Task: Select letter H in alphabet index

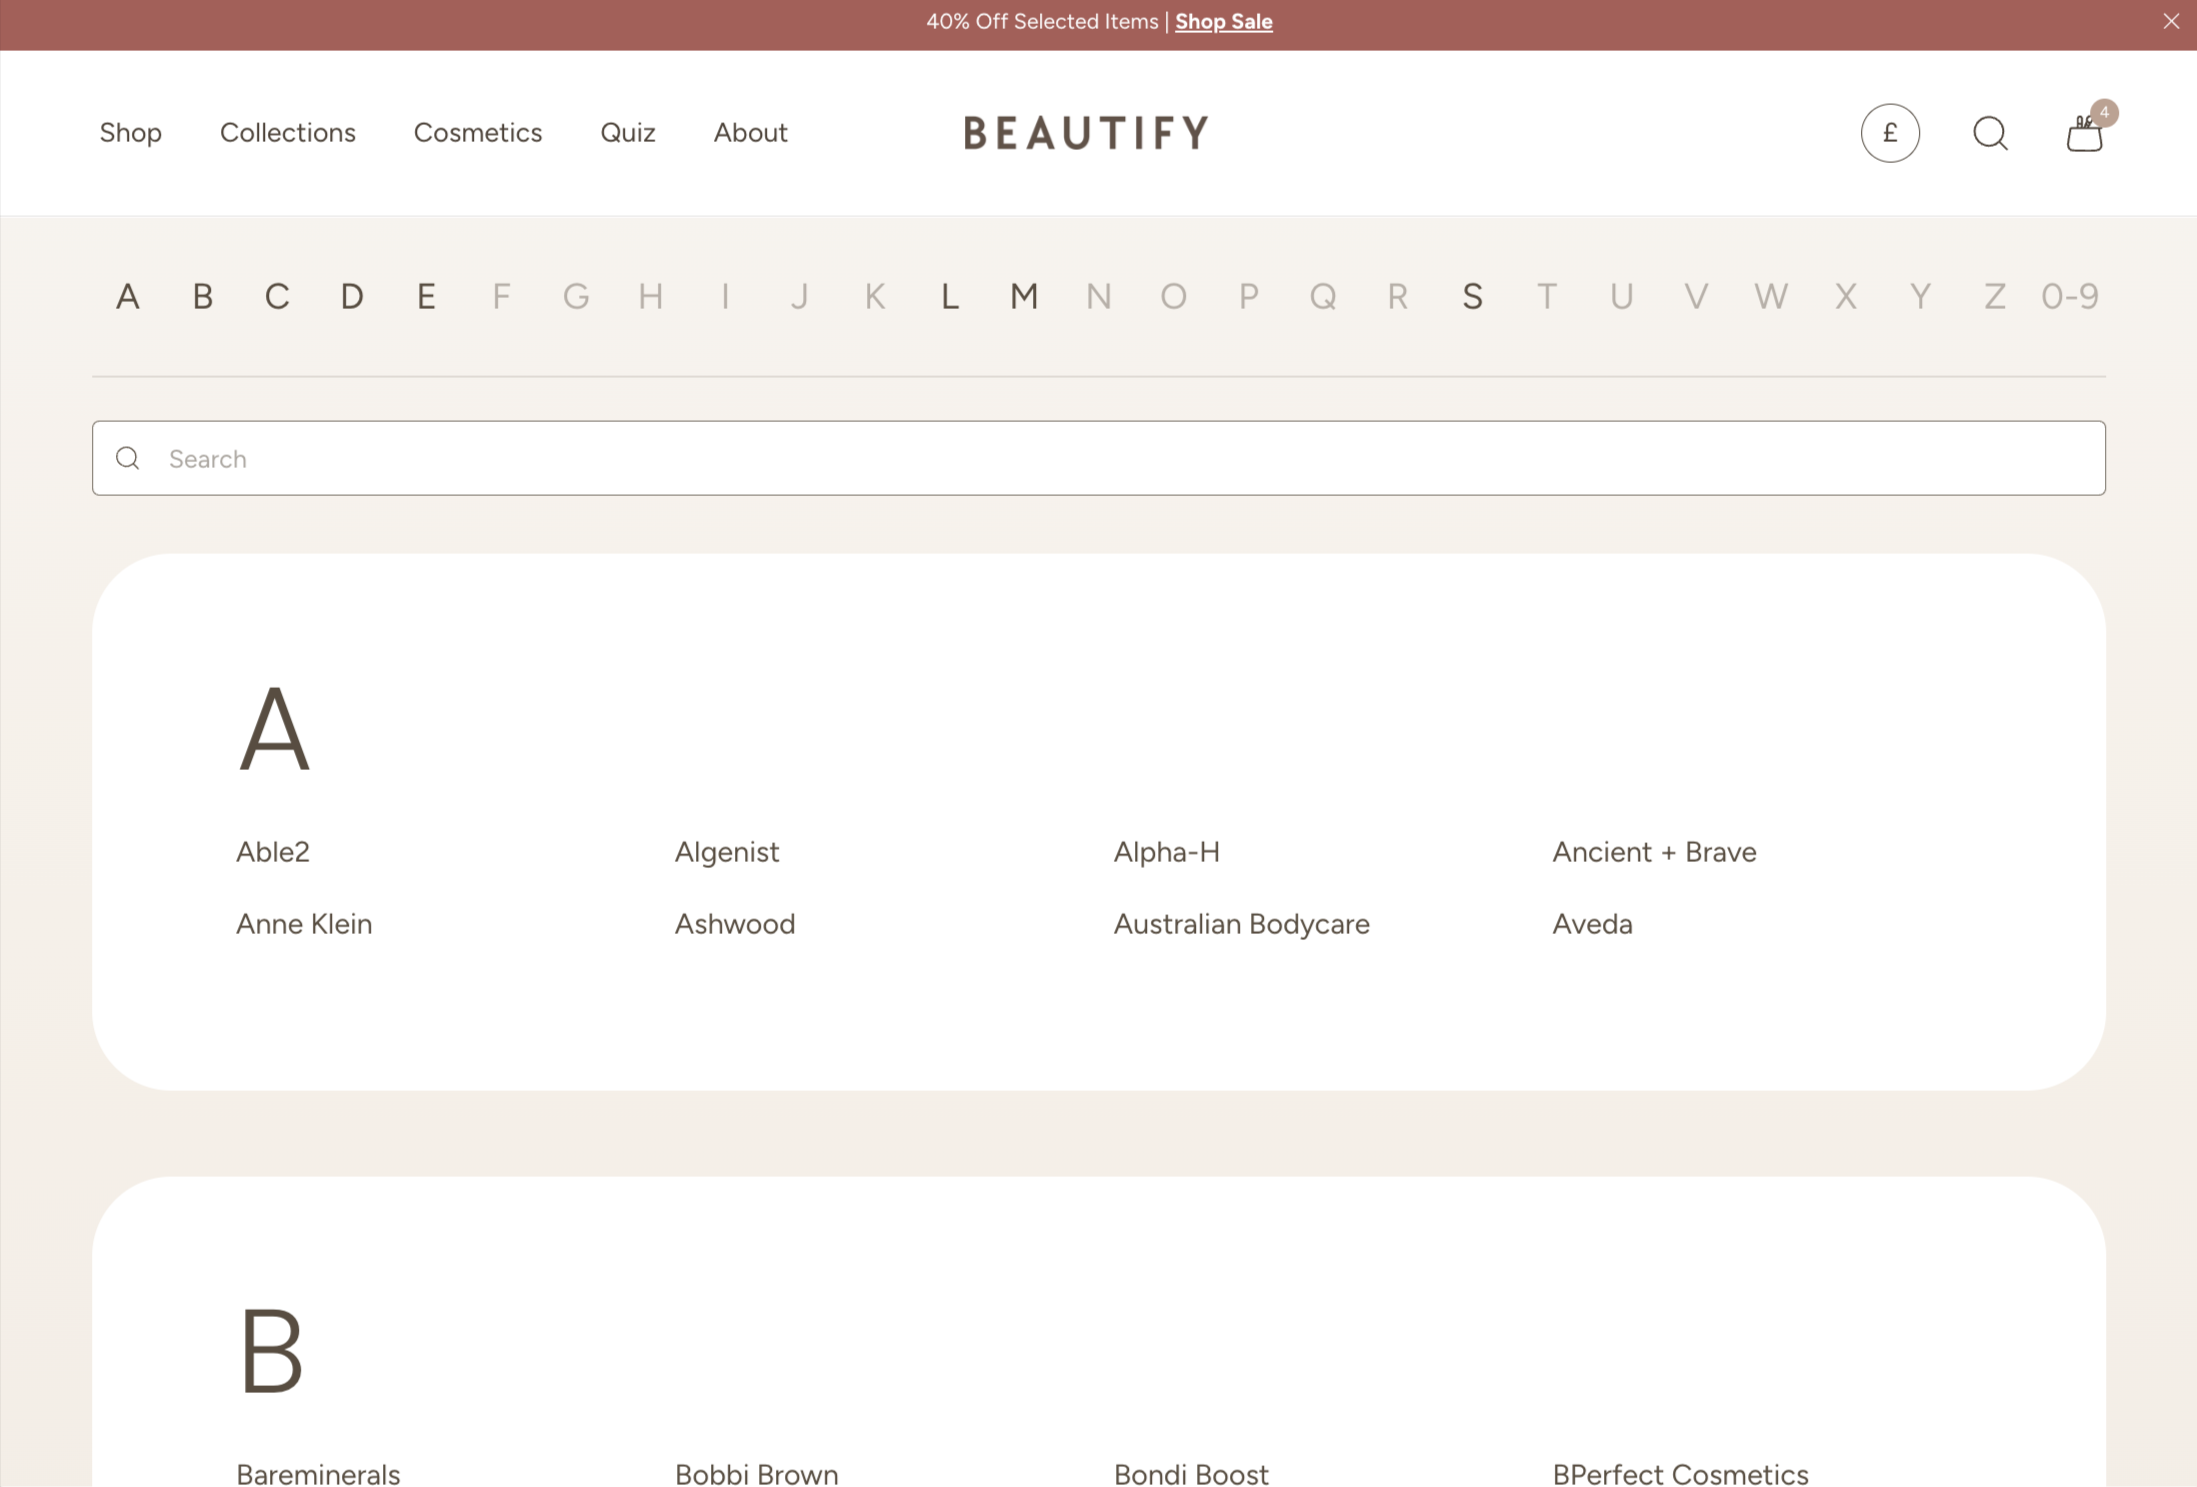Action: 651,296
